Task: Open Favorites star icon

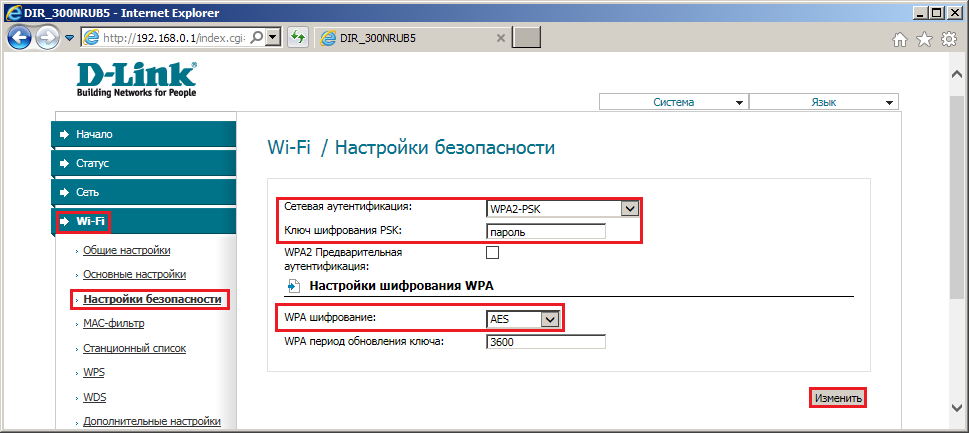Action: coord(924,40)
